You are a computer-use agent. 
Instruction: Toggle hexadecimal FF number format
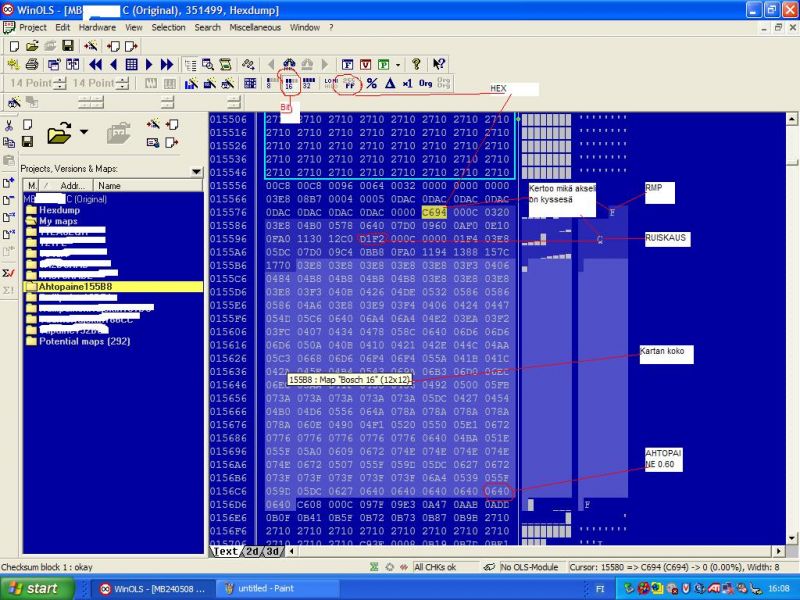coord(349,83)
